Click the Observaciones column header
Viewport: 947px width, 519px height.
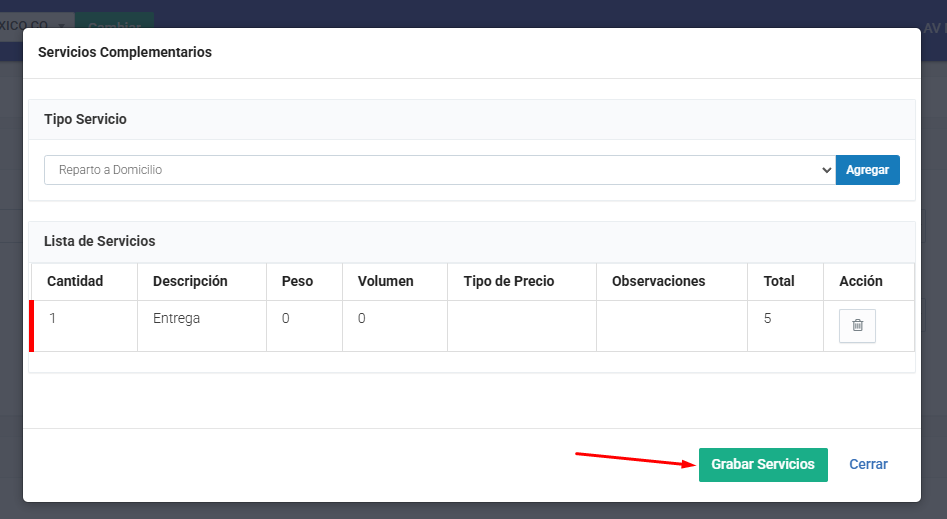pyautogui.click(x=658, y=281)
